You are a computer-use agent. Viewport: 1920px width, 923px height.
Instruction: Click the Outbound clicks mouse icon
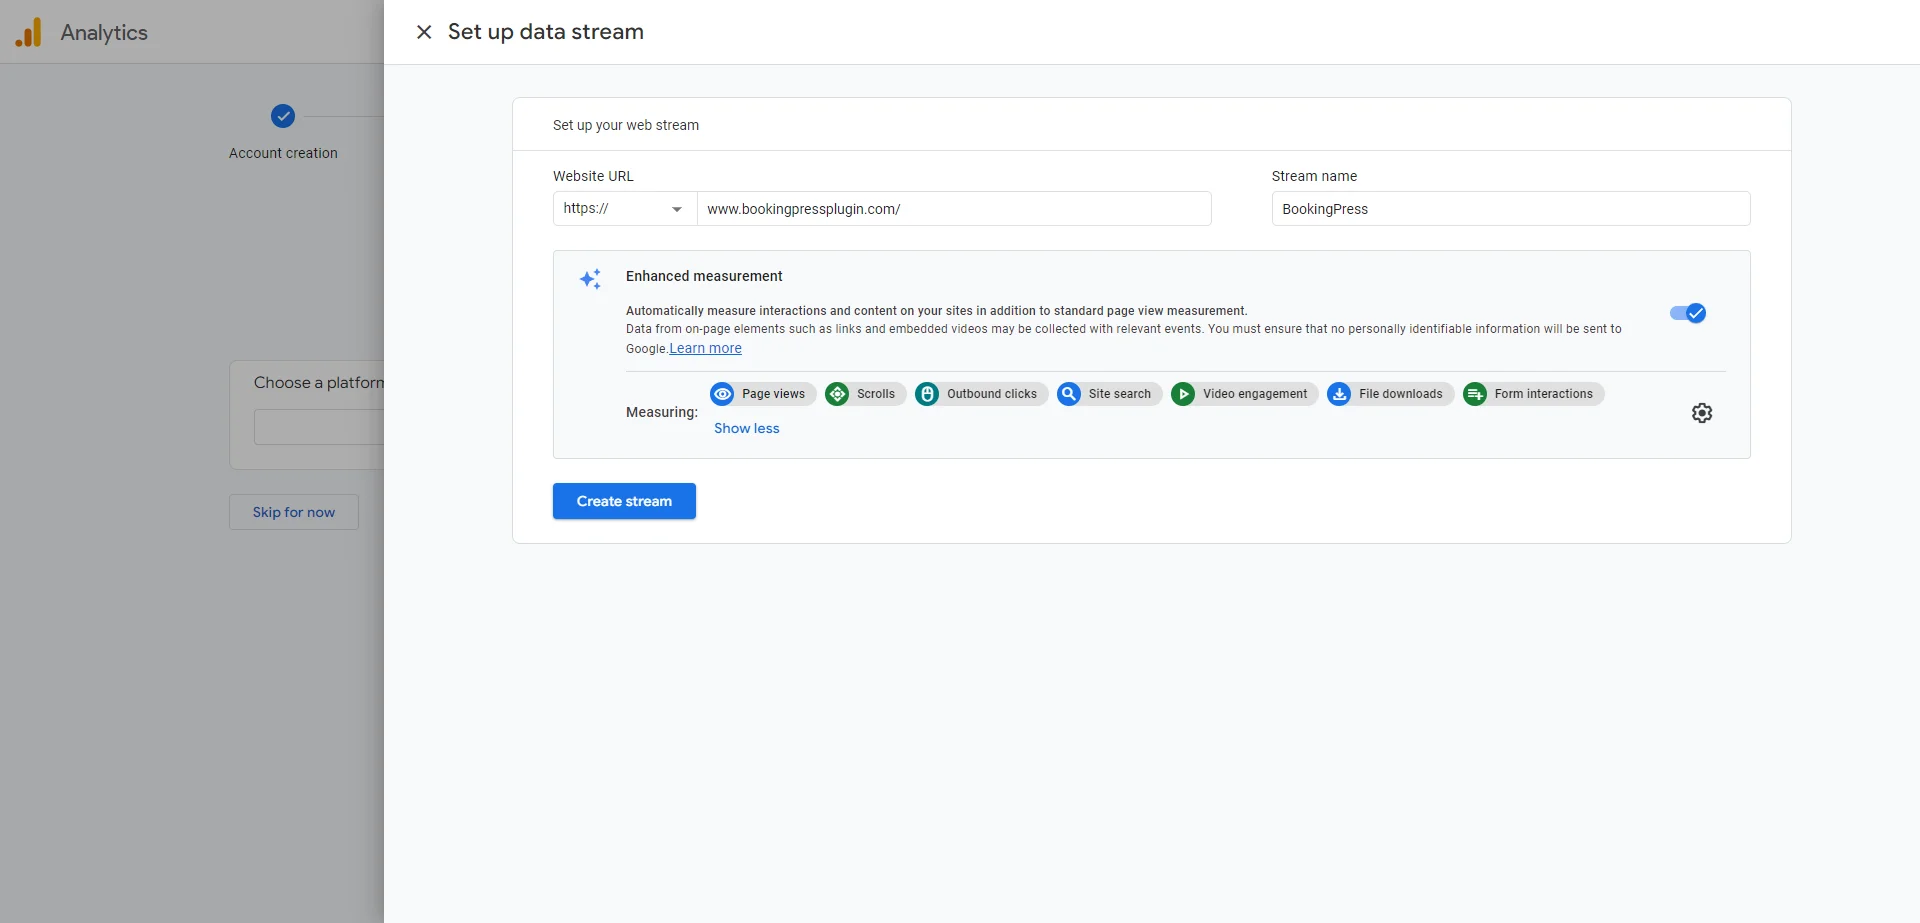point(927,394)
